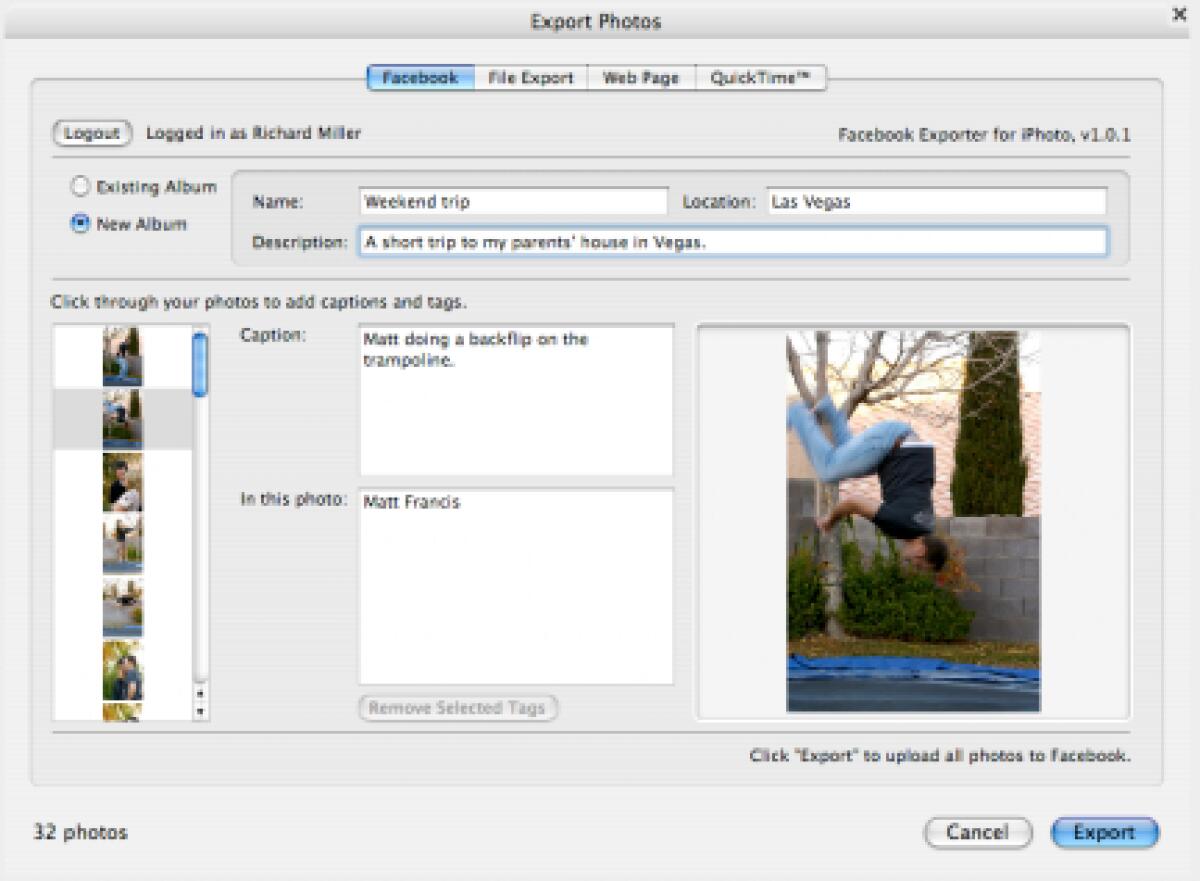This screenshot has width=1200, height=881.
Task: Select the sixth photo thumbnail of a couple
Action: (x=122, y=670)
